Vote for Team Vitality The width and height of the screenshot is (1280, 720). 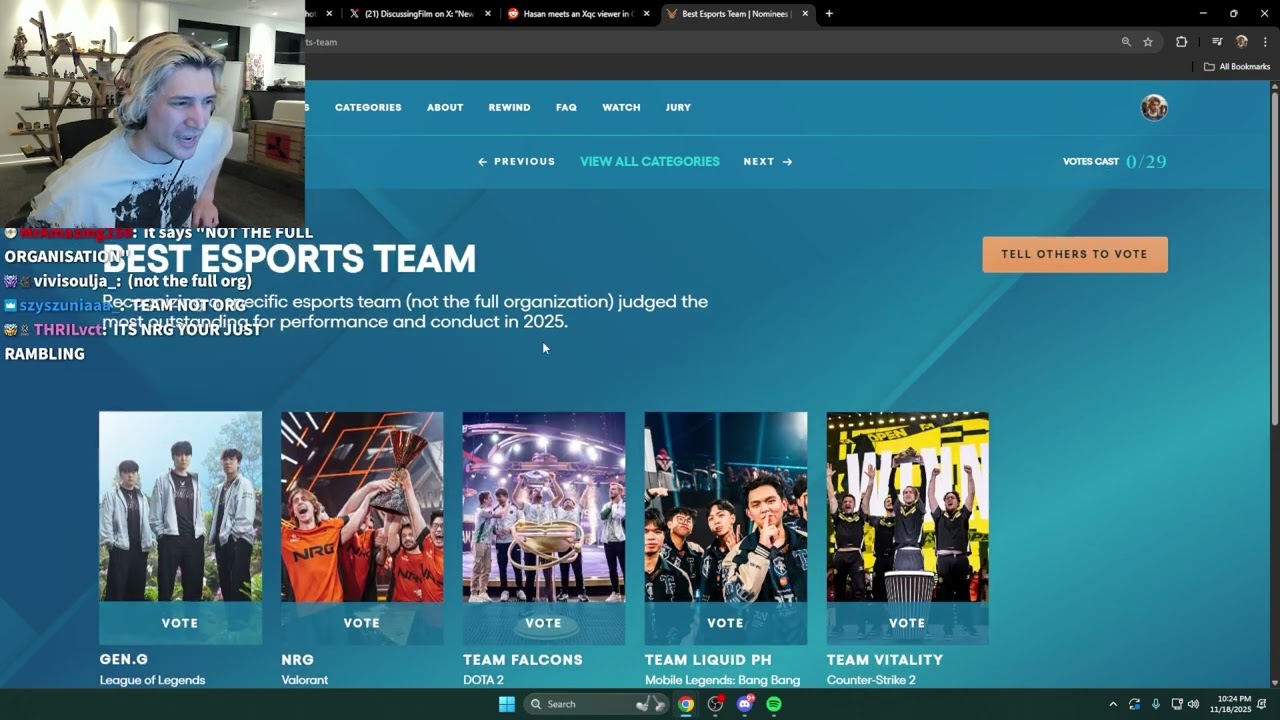coord(907,623)
